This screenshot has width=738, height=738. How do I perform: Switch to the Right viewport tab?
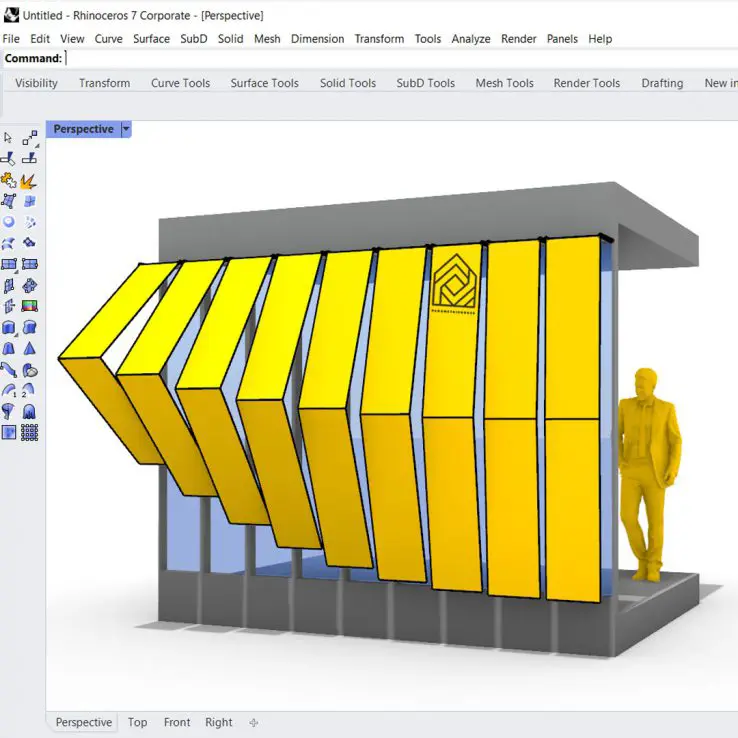coord(218,722)
